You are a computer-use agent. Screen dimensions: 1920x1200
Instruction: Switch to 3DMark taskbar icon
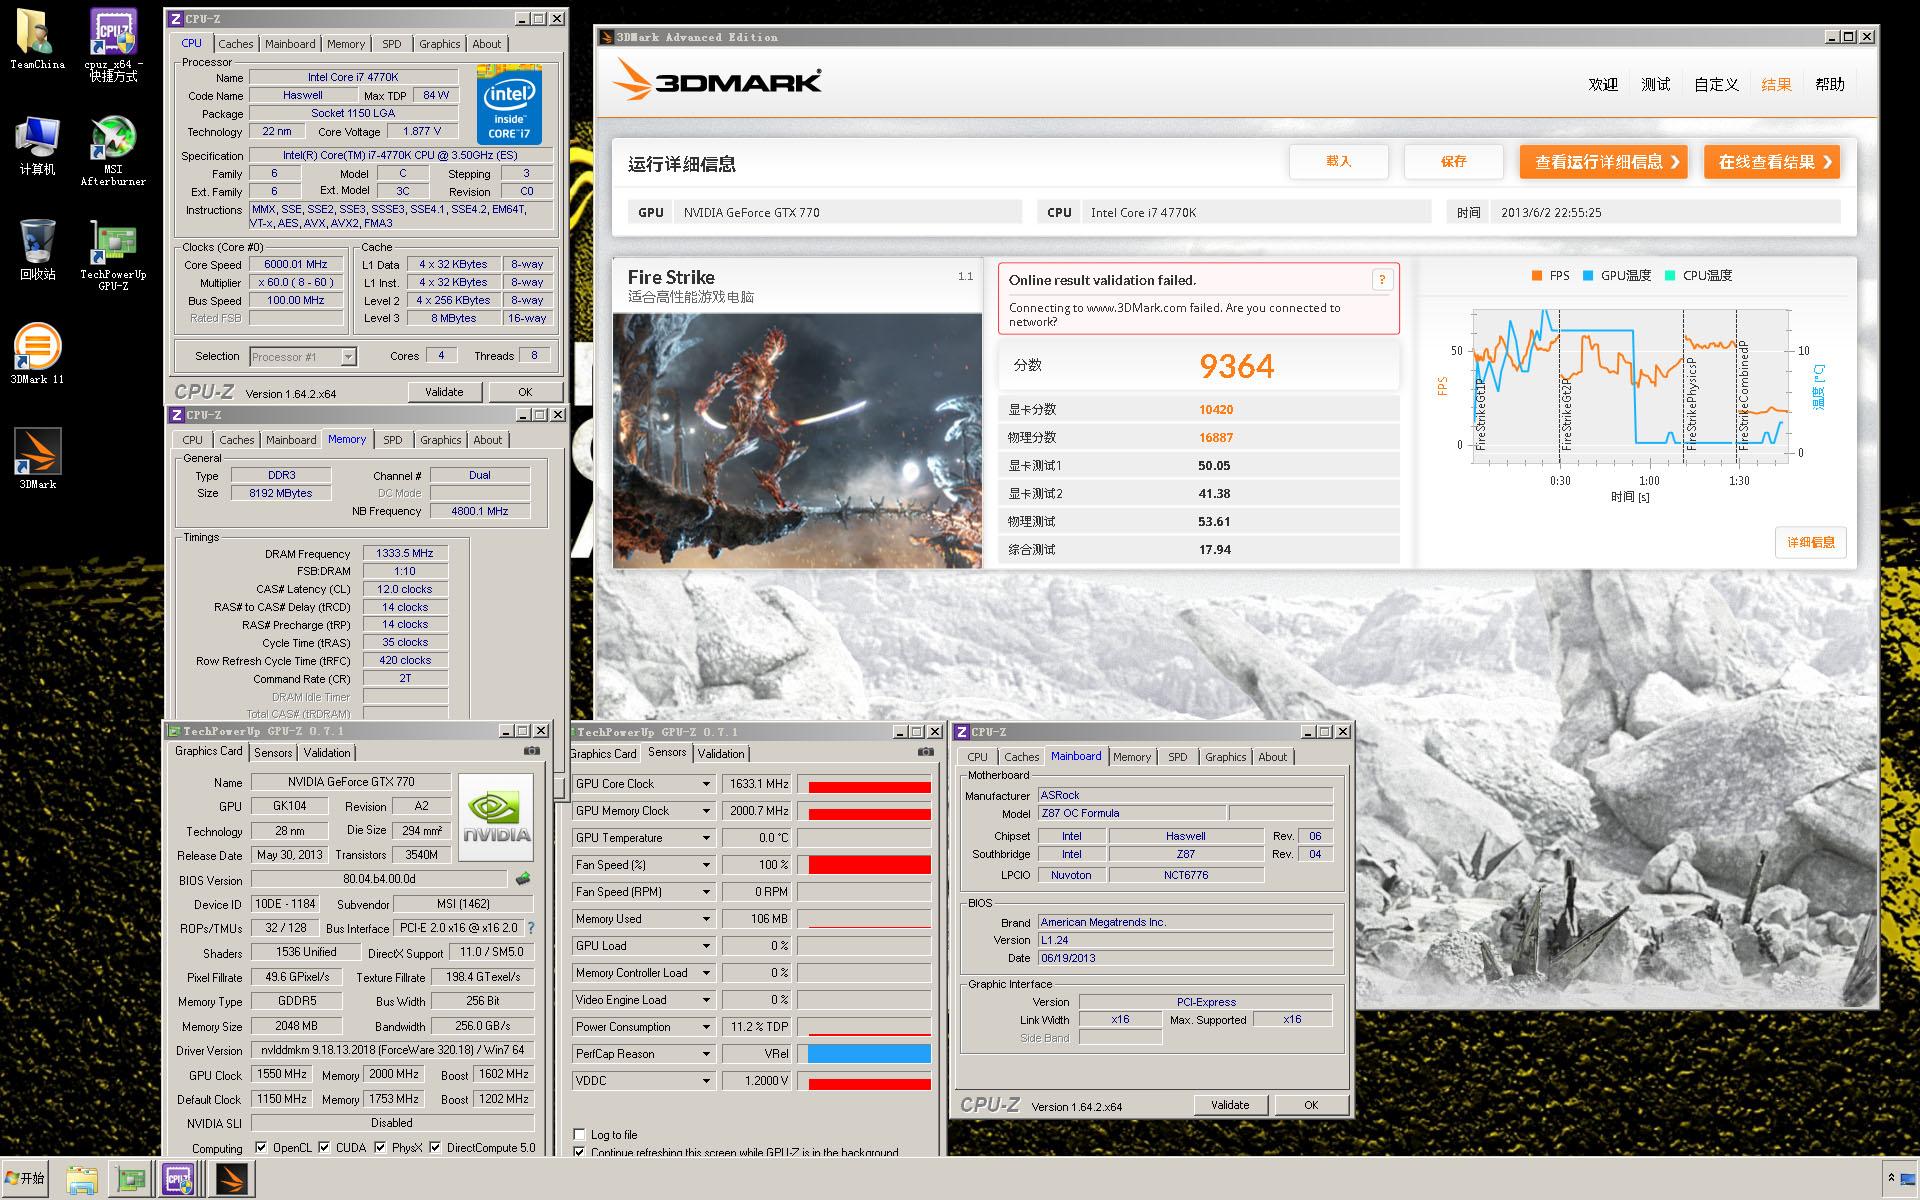[232, 1180]
